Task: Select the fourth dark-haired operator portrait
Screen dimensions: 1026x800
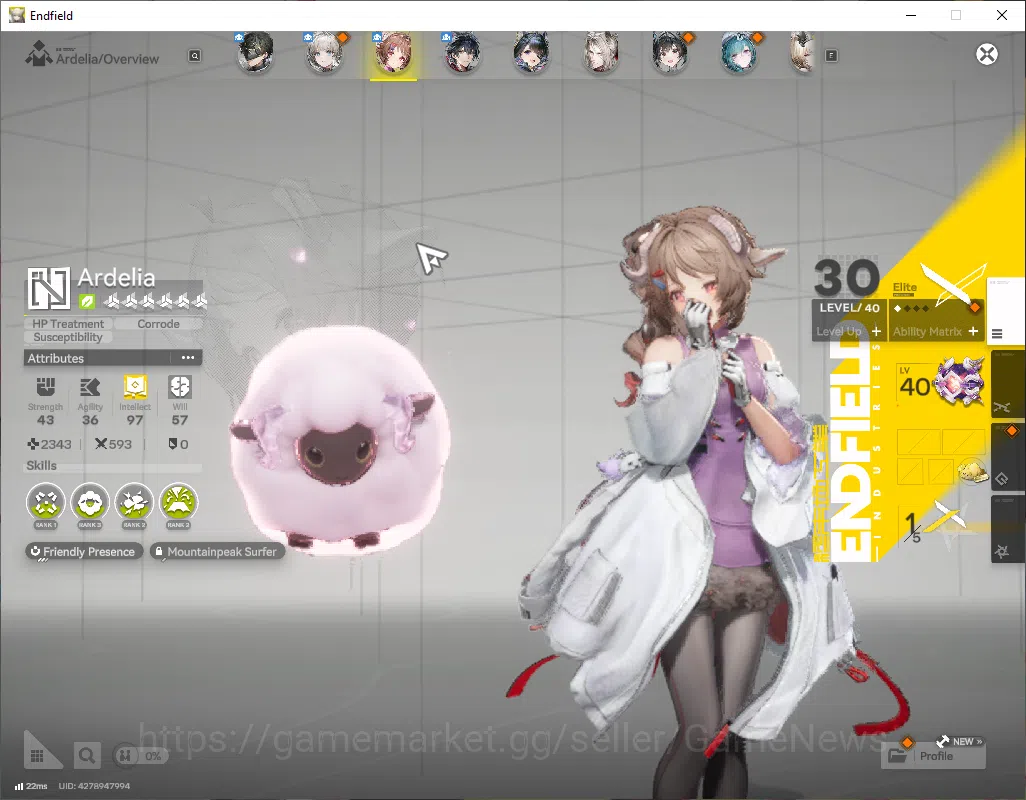Action: click(x=463, y=52)
